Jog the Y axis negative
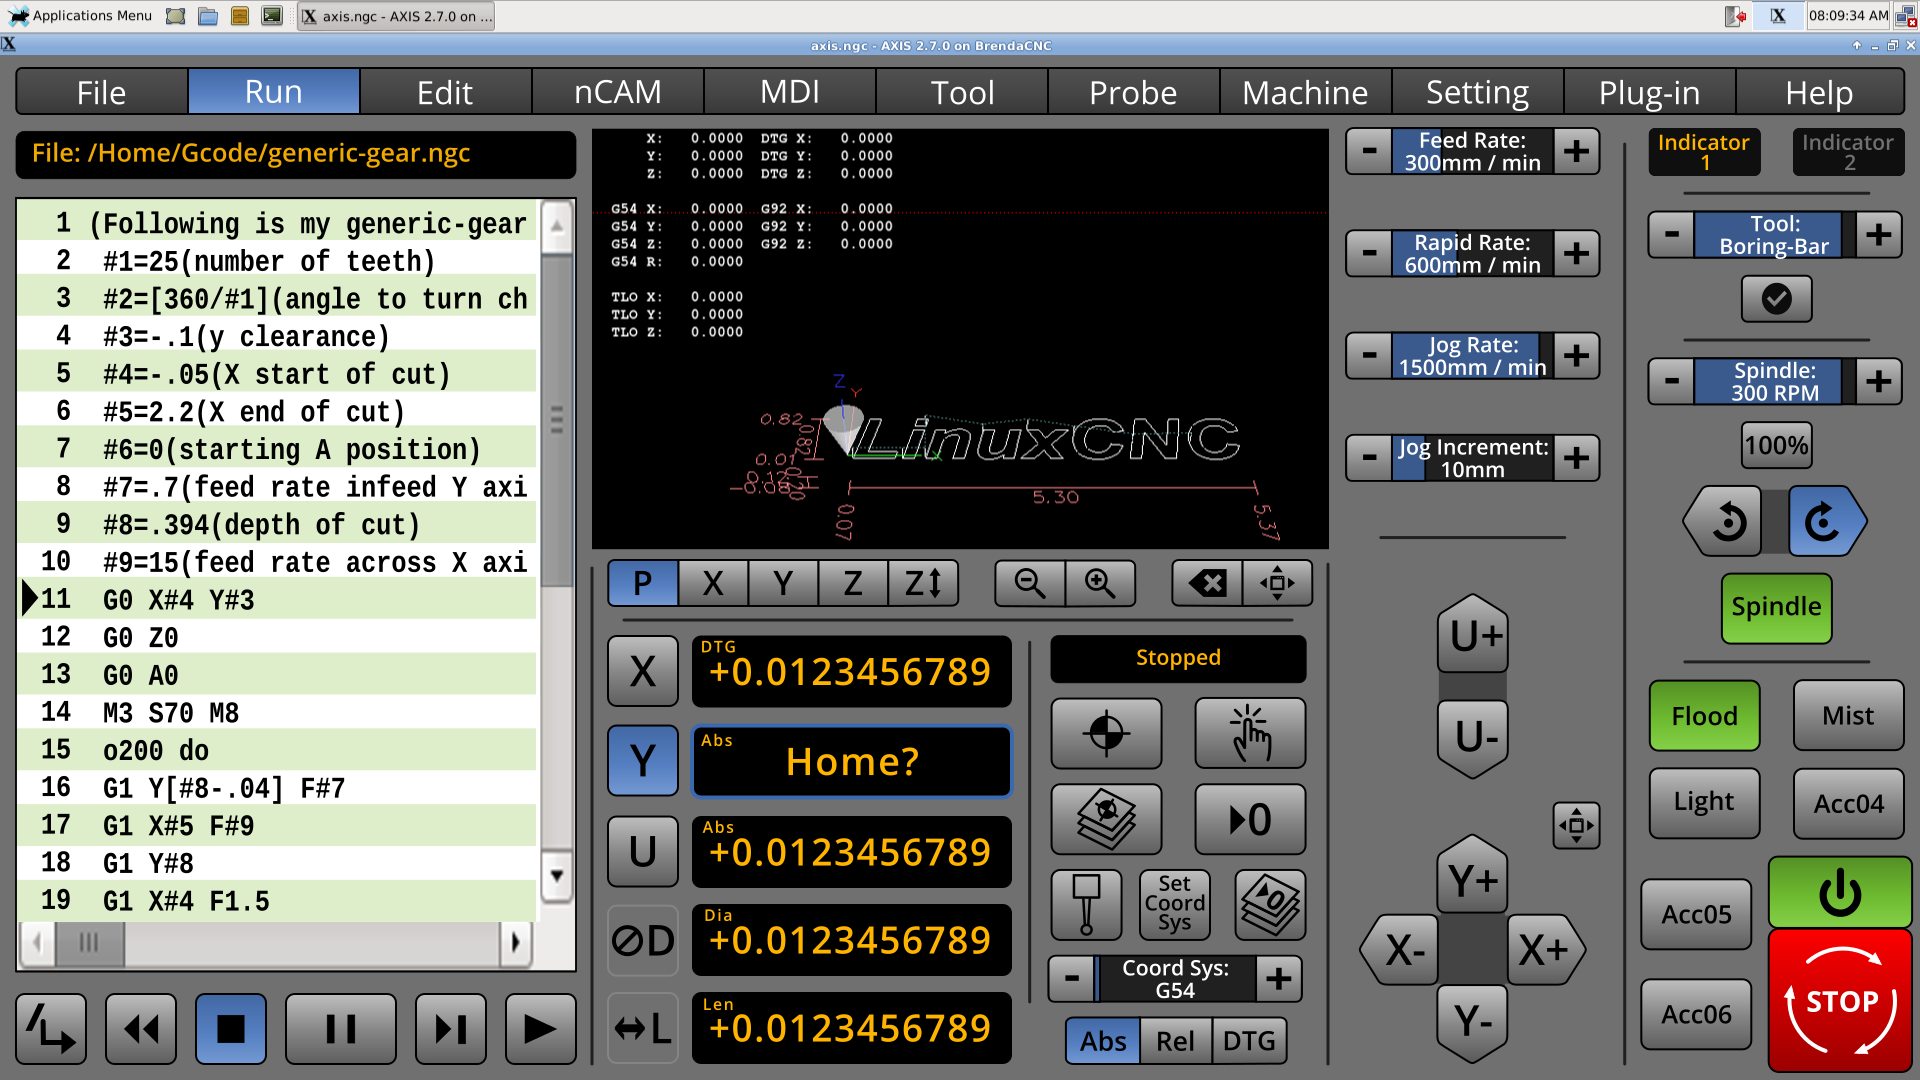 point(1473,1022)
